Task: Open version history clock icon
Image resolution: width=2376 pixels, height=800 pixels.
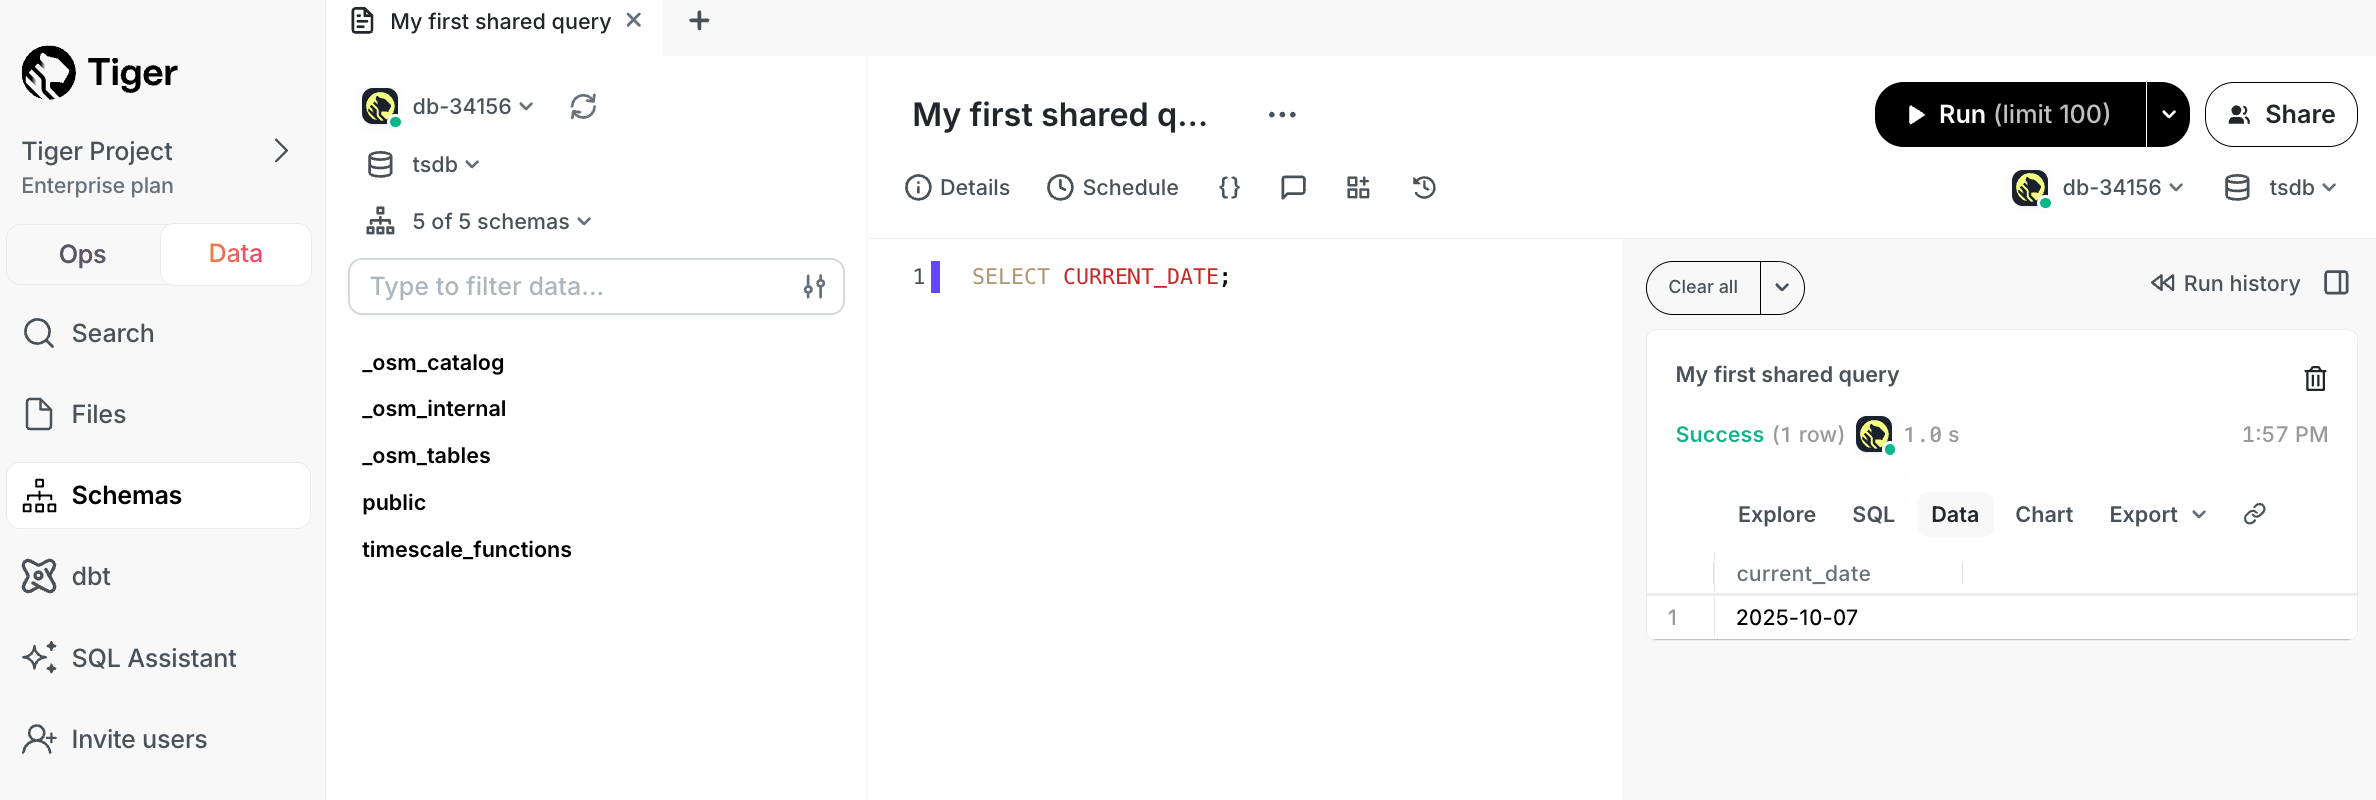Action: [x=1424, y=187]
